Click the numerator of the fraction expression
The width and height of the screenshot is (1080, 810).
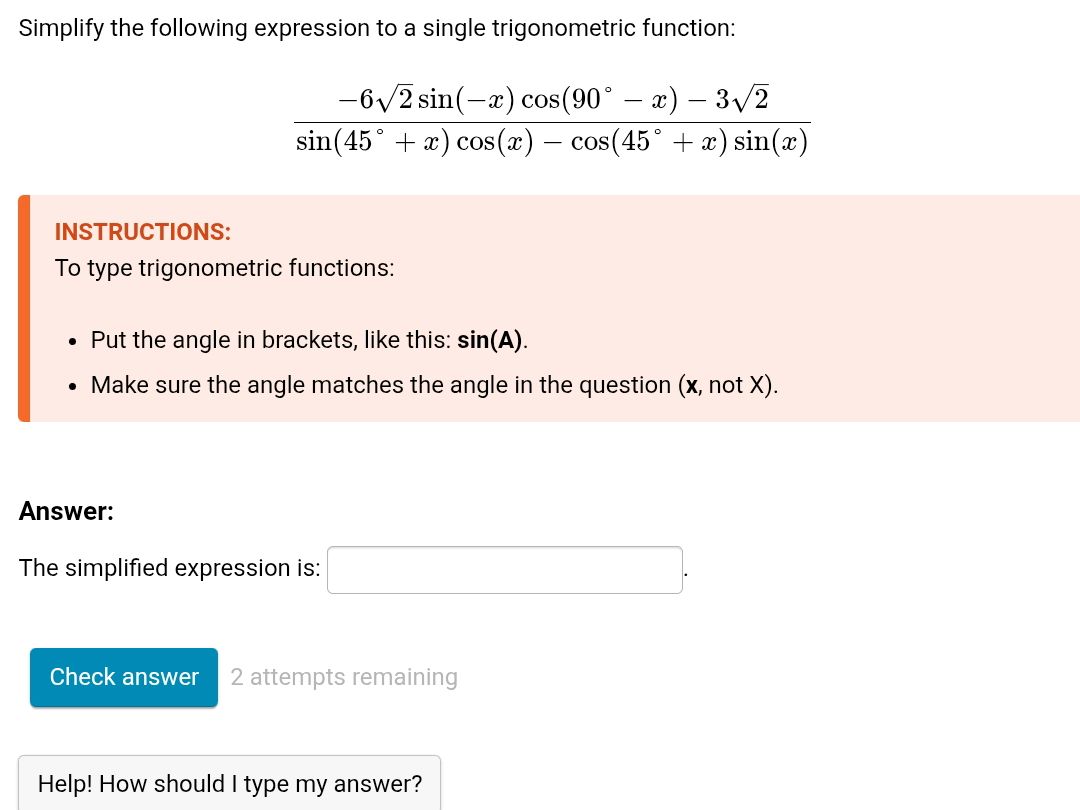(x=552, y=97)
